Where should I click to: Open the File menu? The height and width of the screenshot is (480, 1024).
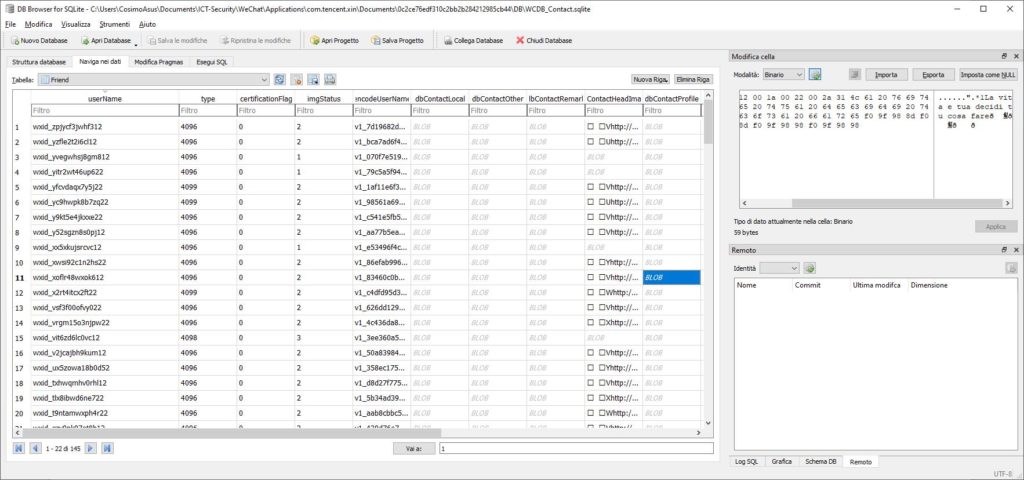pyautogui.click(x=10, y=24)
